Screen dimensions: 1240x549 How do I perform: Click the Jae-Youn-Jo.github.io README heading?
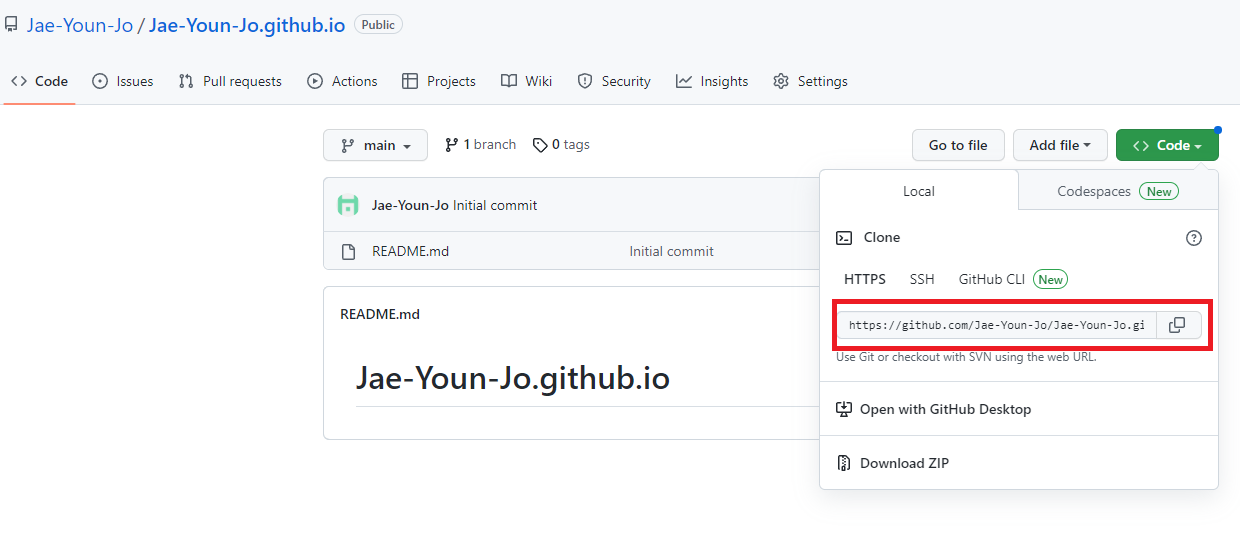tap(513, 378)
